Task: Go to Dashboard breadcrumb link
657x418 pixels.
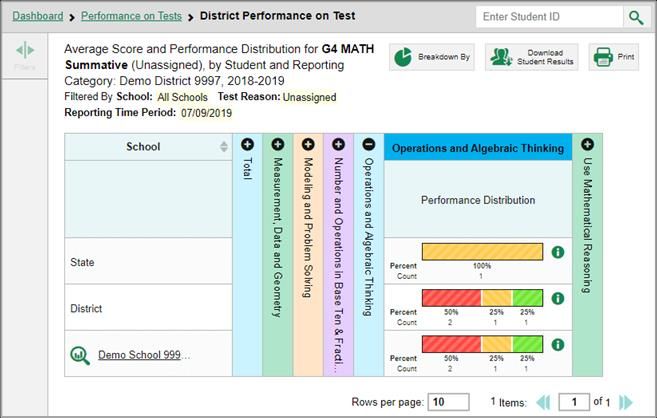Action: [38, 16]
